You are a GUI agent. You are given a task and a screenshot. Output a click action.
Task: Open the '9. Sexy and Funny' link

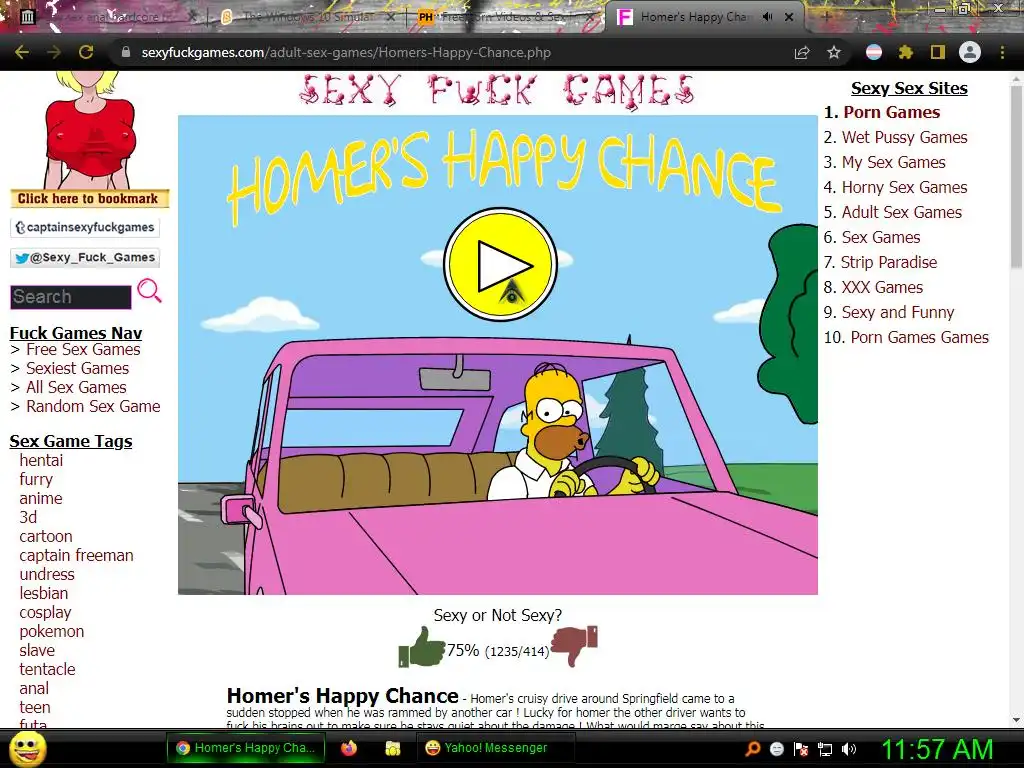(898, 312)
